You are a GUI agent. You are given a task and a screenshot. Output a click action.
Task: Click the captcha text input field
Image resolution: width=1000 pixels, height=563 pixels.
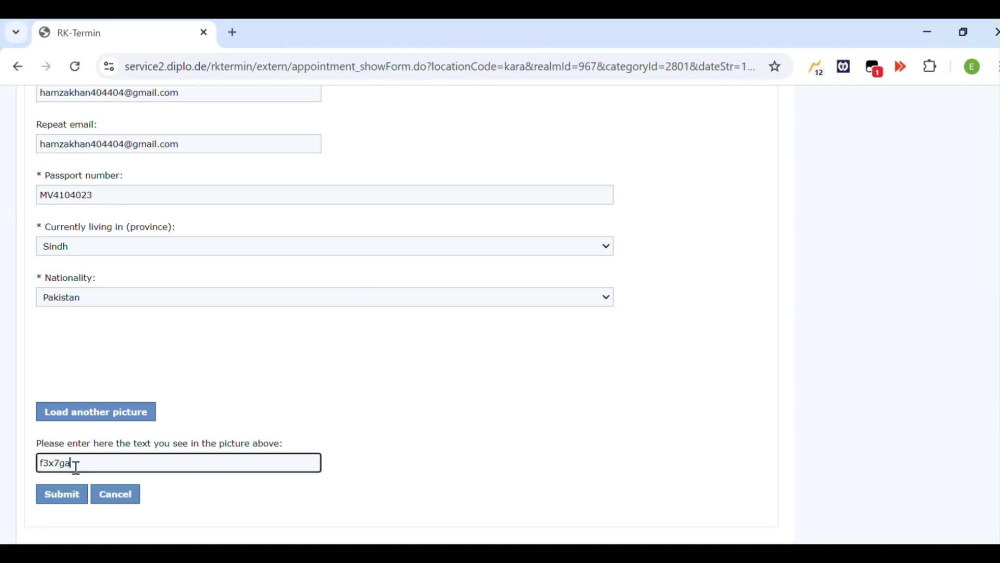(179, 463)
